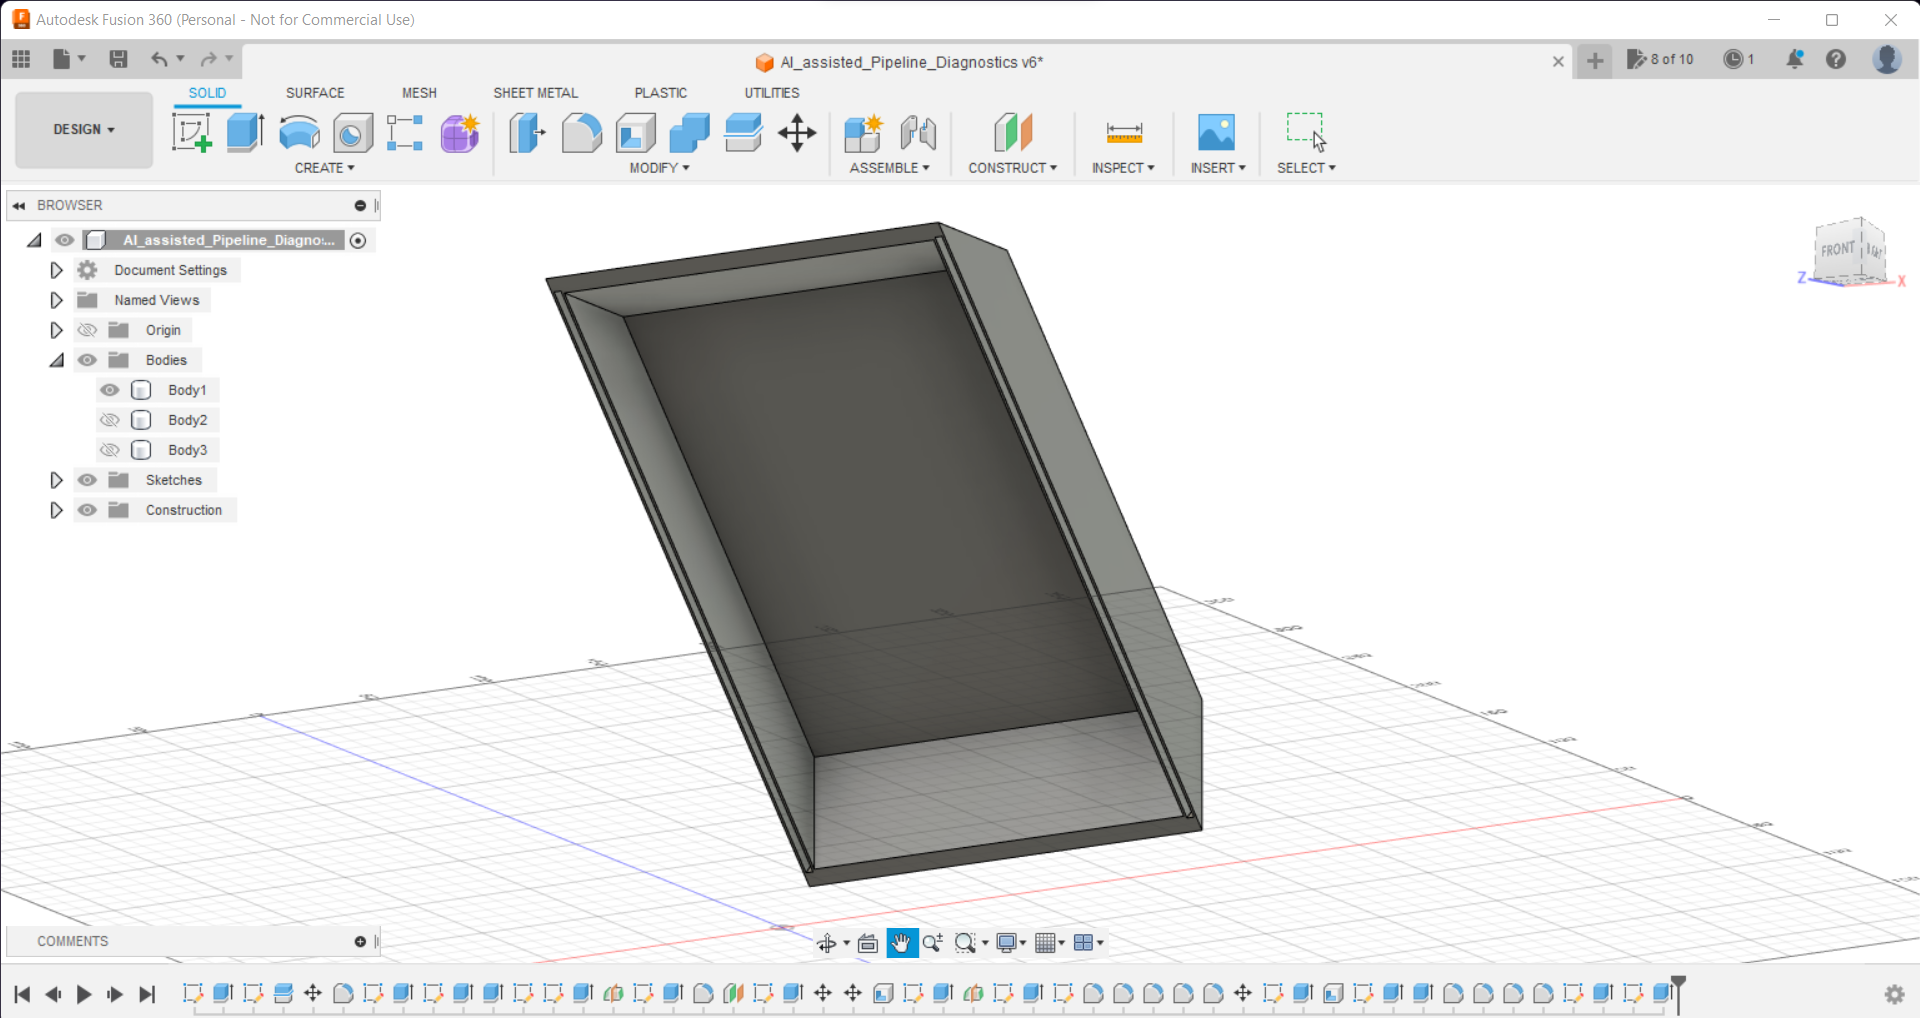Activate the Extrude tool
1920x1018 pixels.
click(245, 133)
